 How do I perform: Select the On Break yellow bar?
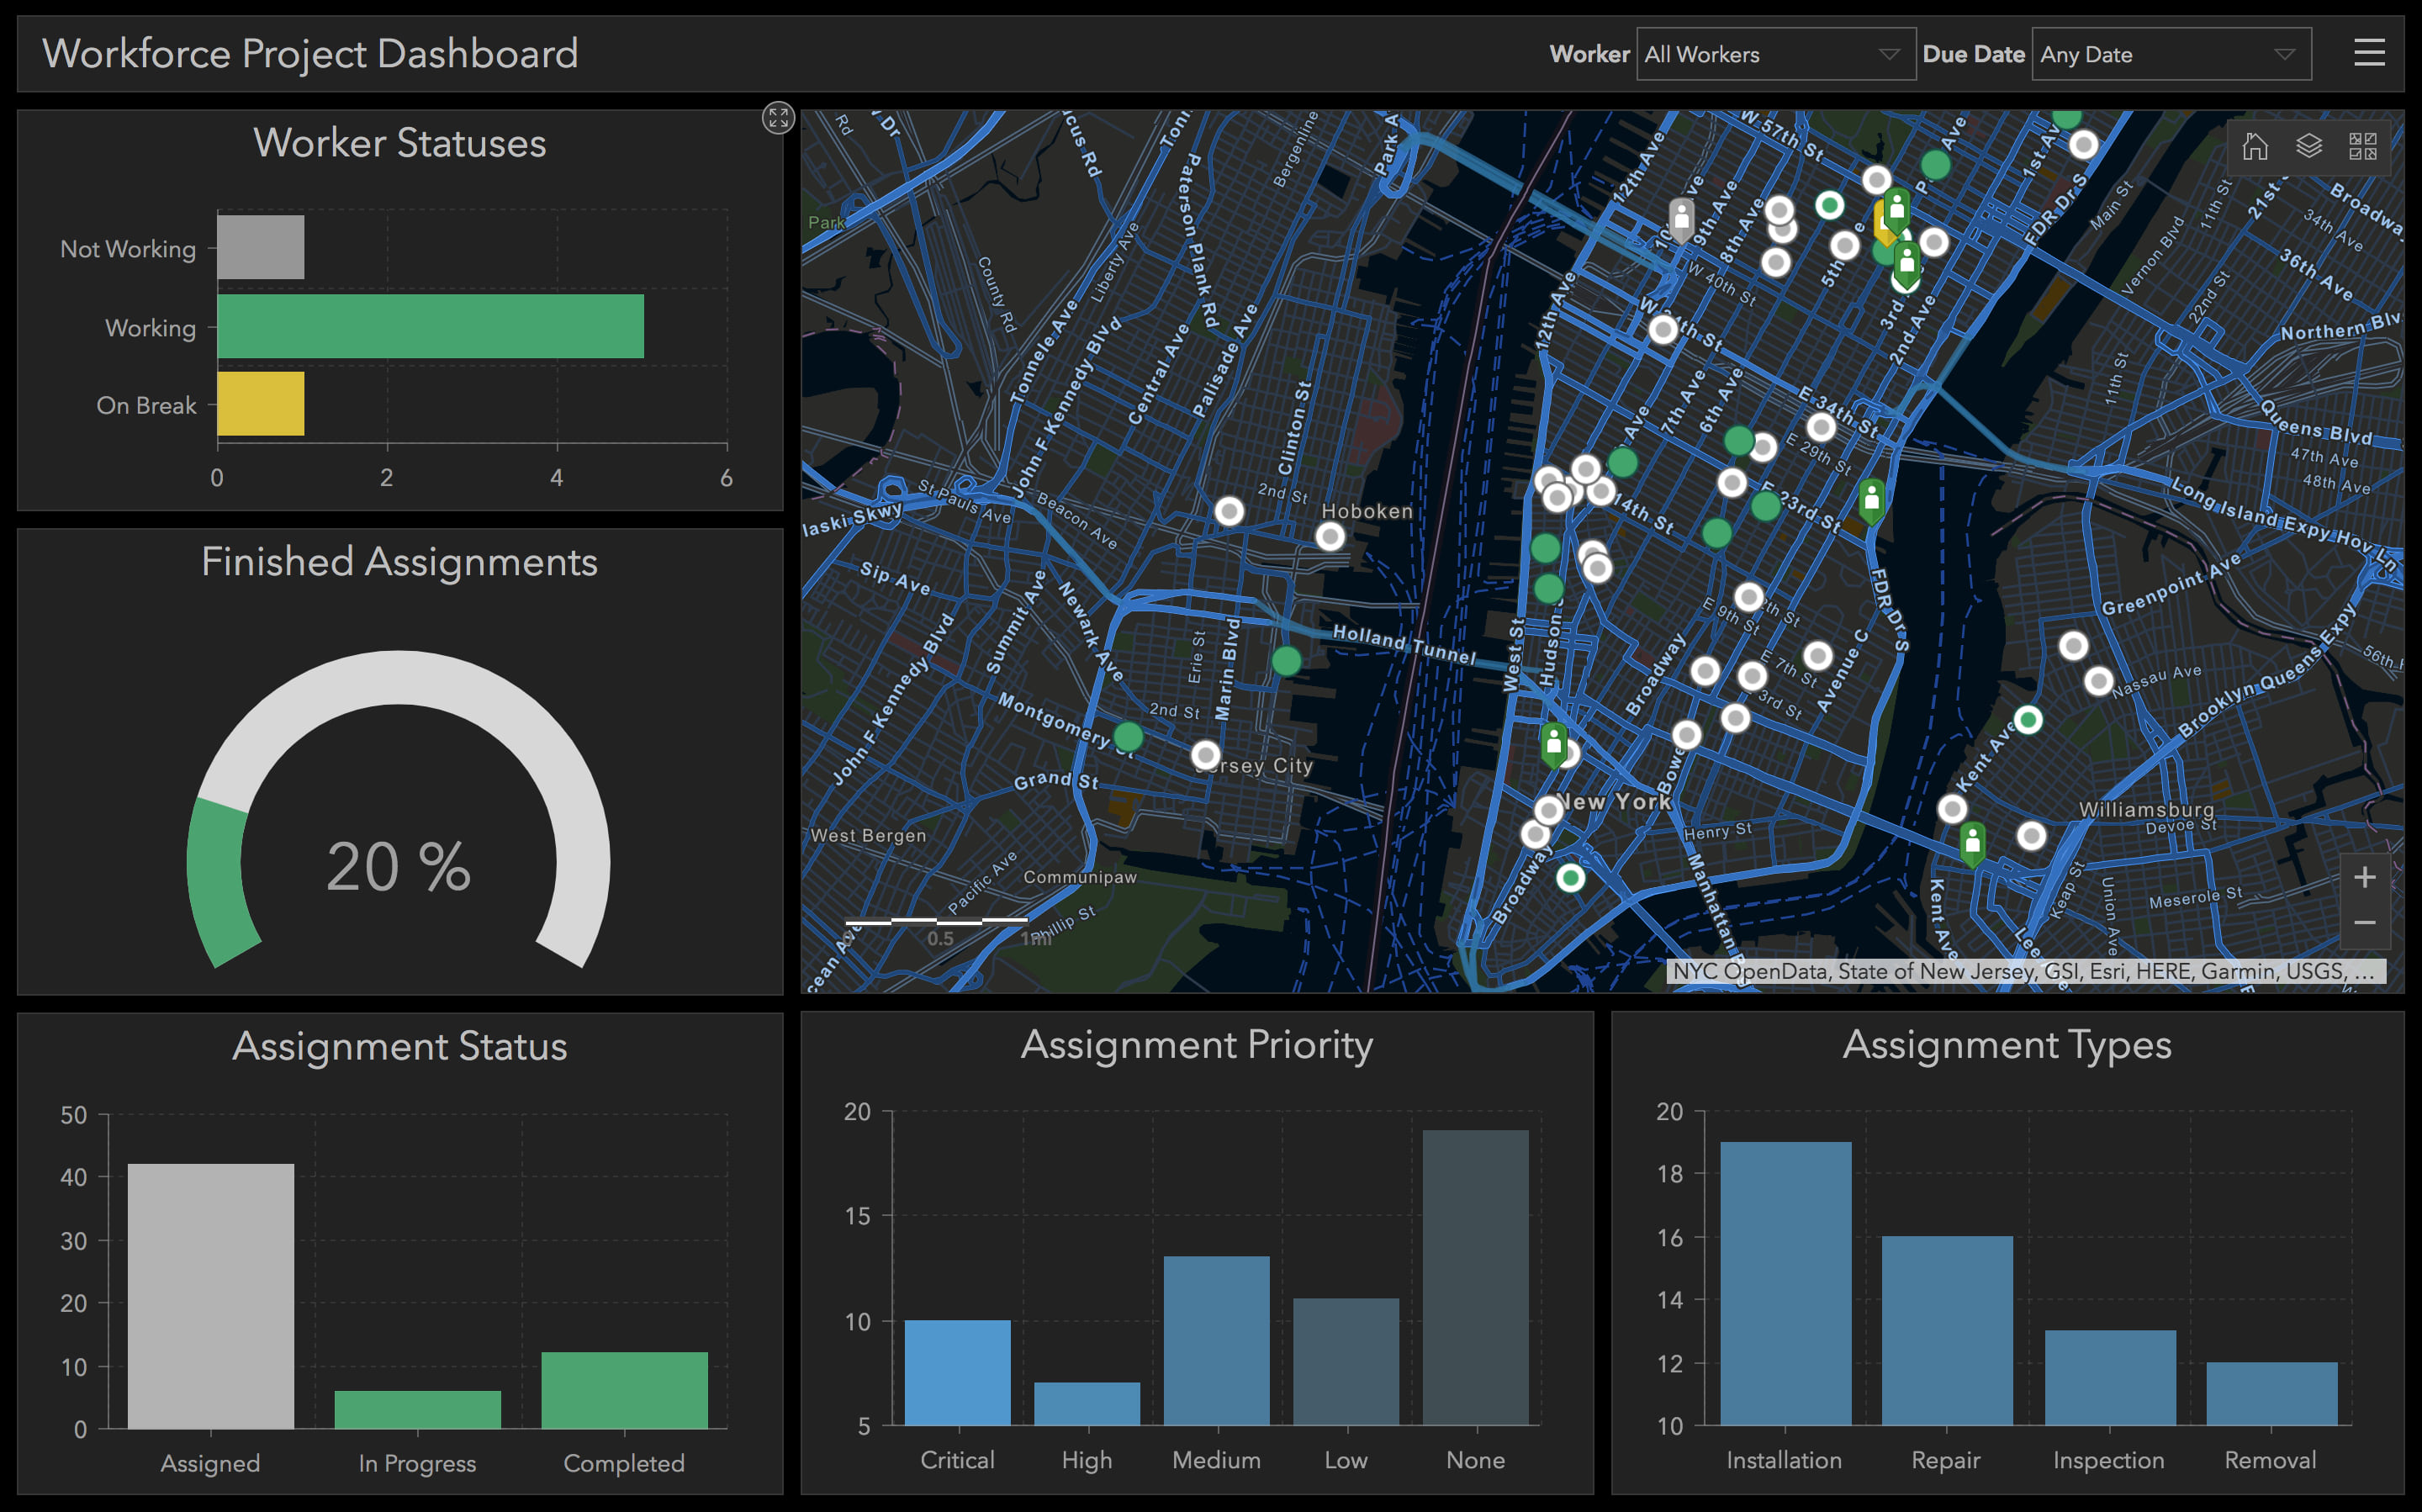click(260, 404)
